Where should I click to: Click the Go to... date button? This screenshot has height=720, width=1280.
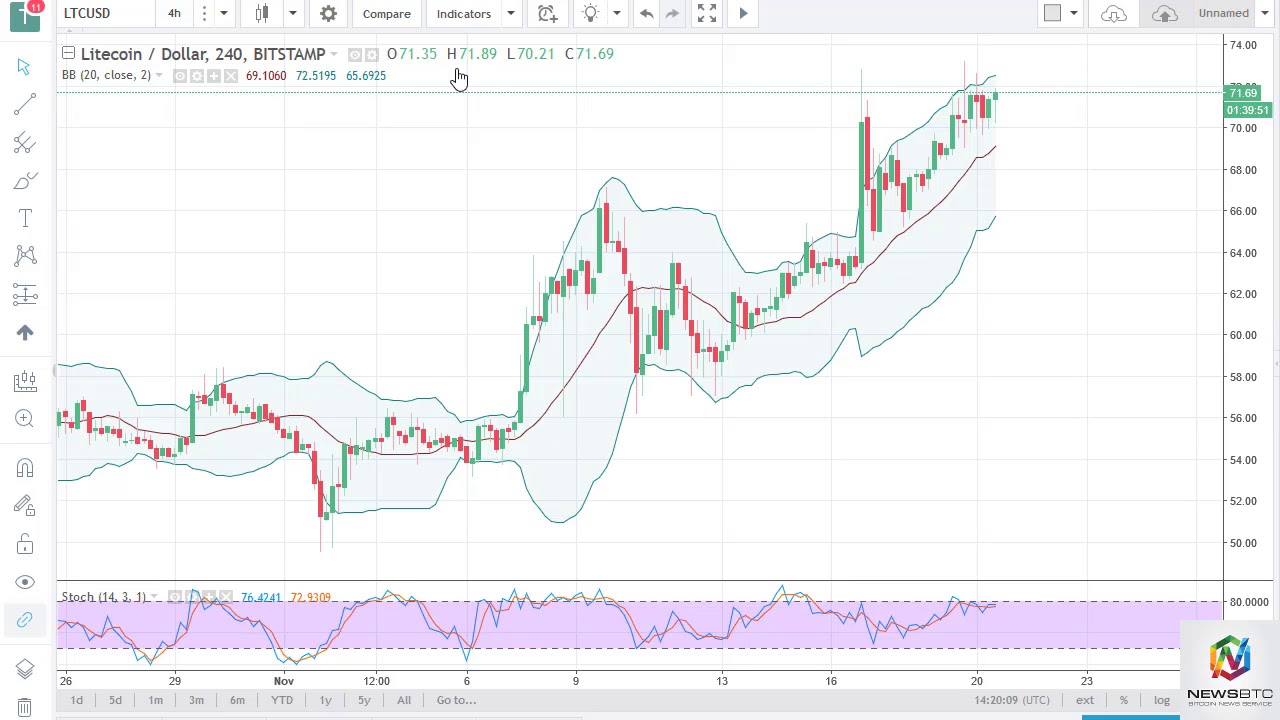tap(456, 700)
